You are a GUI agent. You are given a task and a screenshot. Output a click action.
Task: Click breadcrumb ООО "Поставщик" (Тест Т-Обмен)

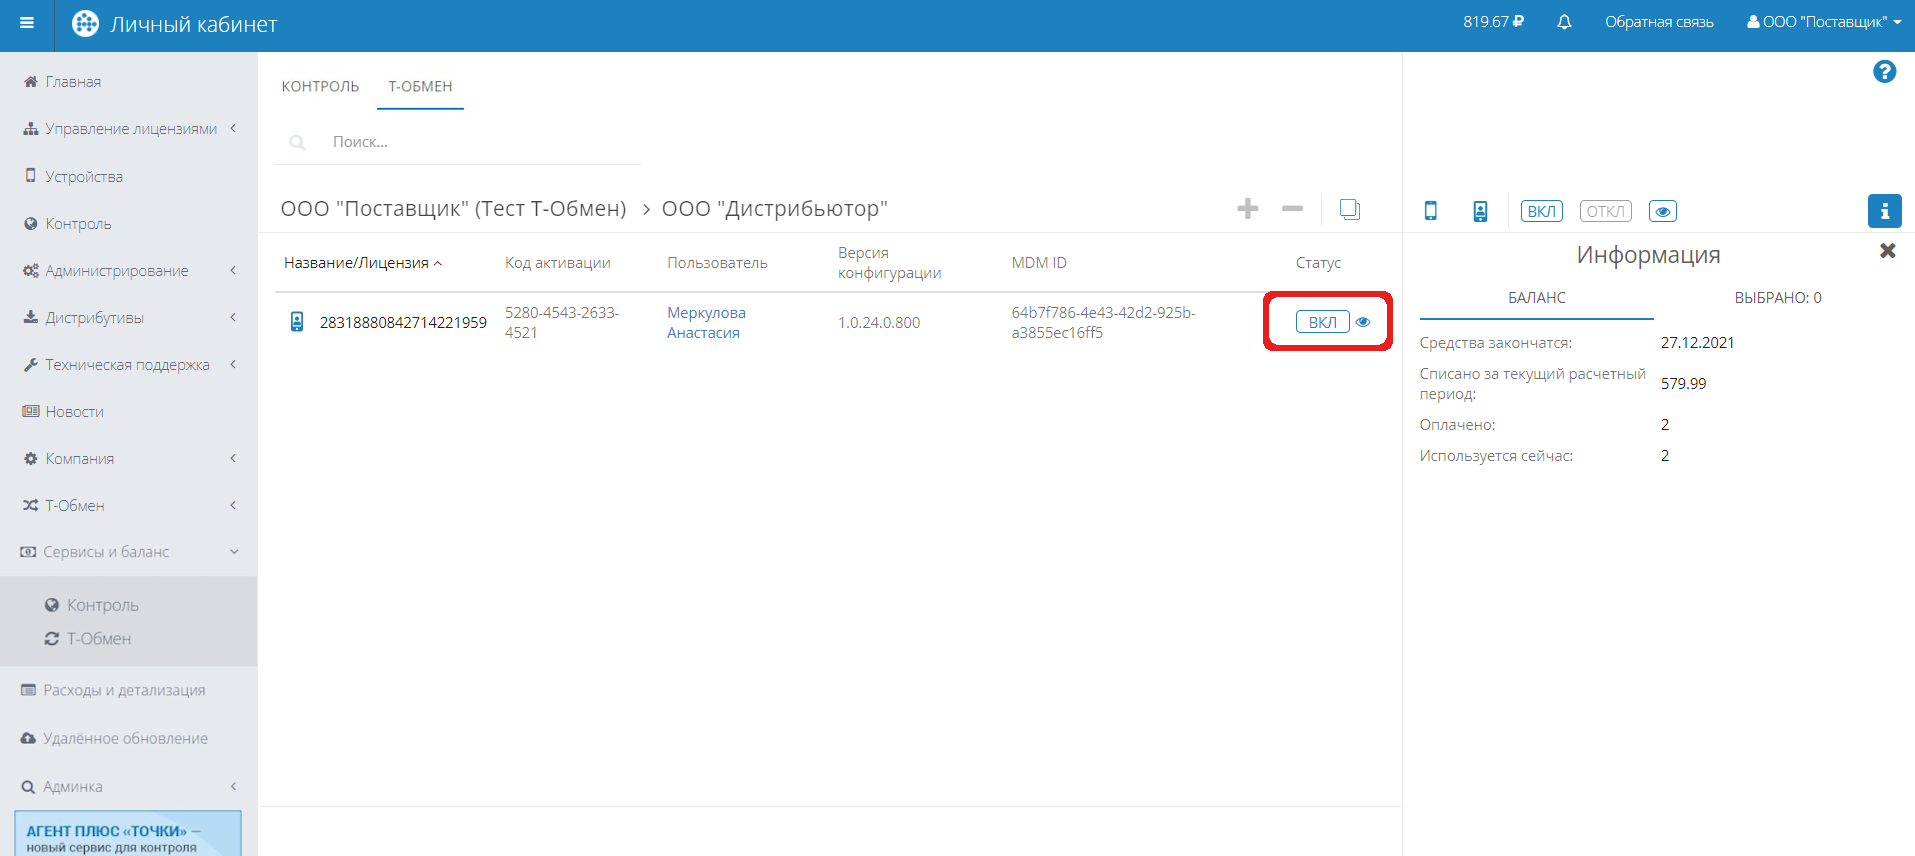453,209
